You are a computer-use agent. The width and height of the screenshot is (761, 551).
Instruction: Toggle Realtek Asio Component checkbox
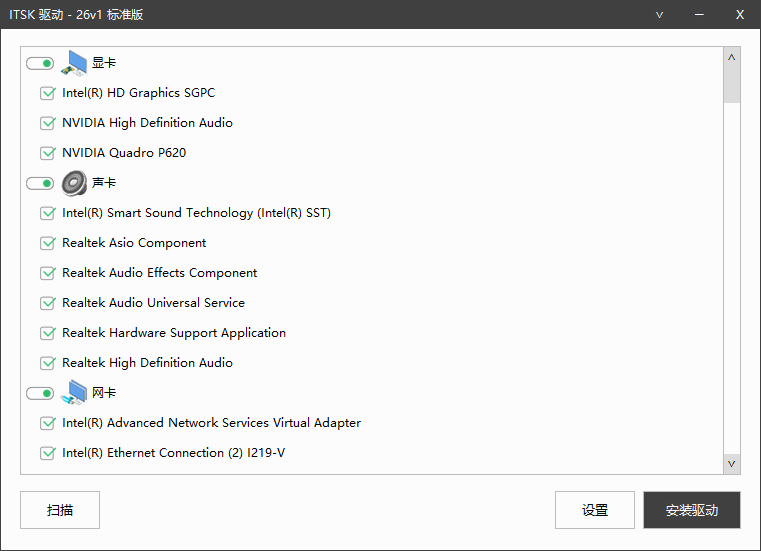point(47,243)
